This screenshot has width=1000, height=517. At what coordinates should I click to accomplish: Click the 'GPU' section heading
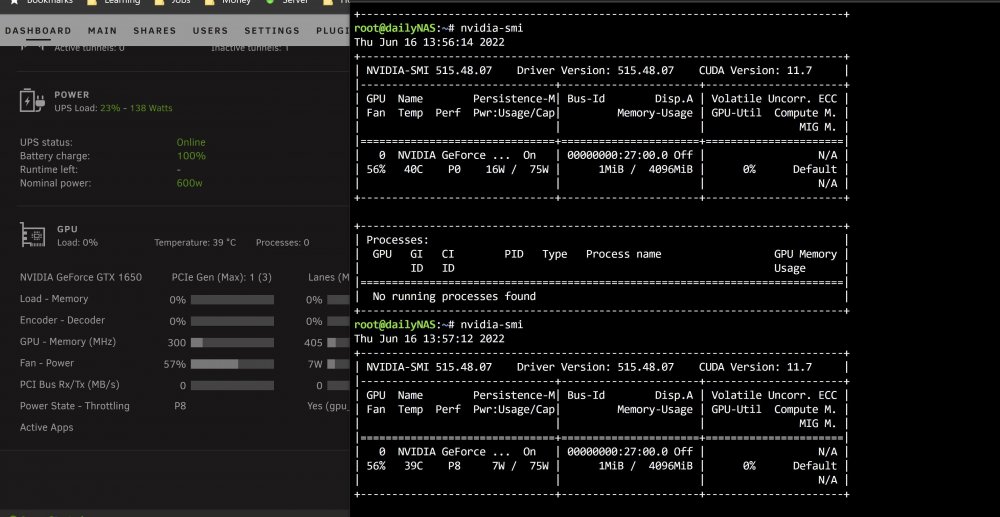[x=67, y=229]
